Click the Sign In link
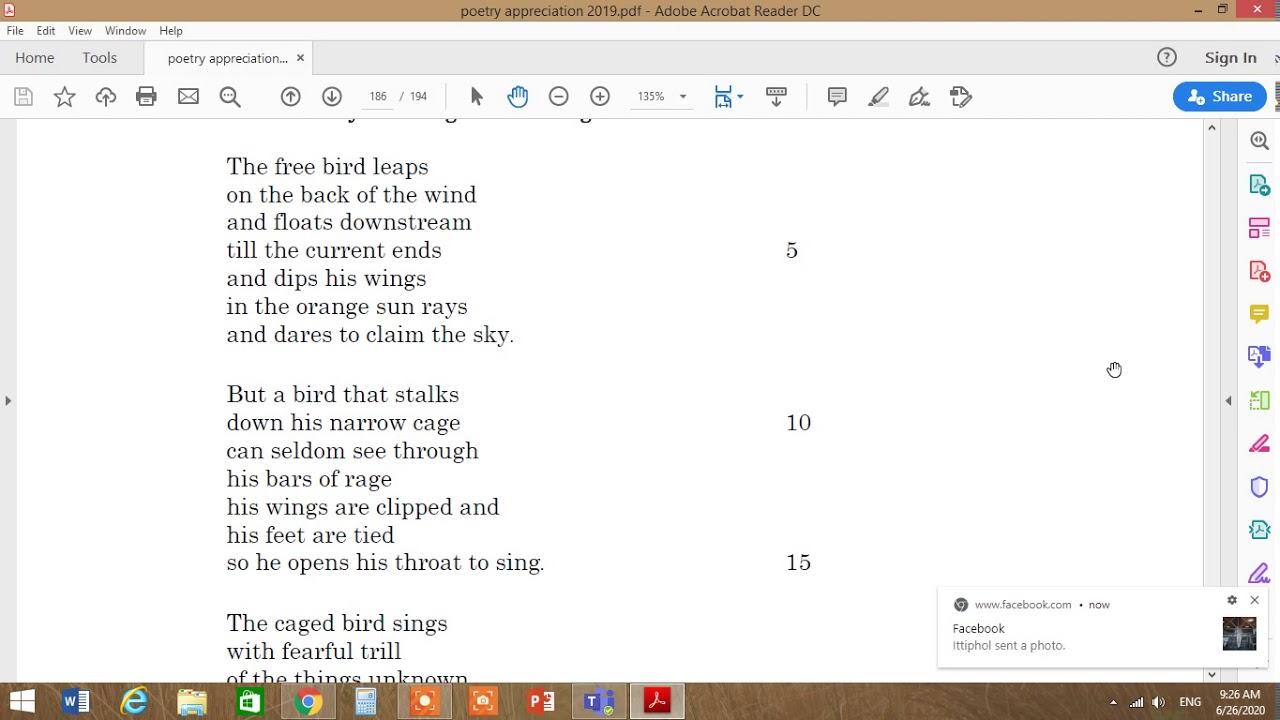The height and width of the screenshot is (720, 1280). click(1231, 58)
